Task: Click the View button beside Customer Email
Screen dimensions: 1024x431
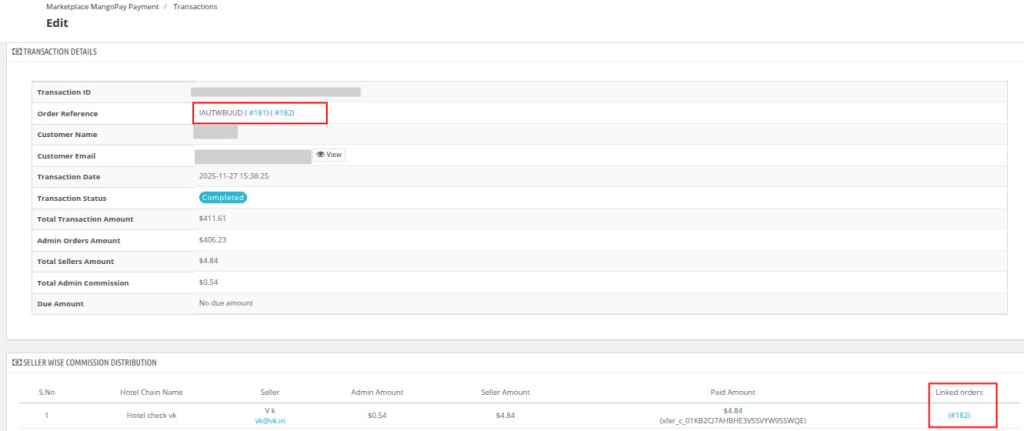Action: click(x=328, y=155)
